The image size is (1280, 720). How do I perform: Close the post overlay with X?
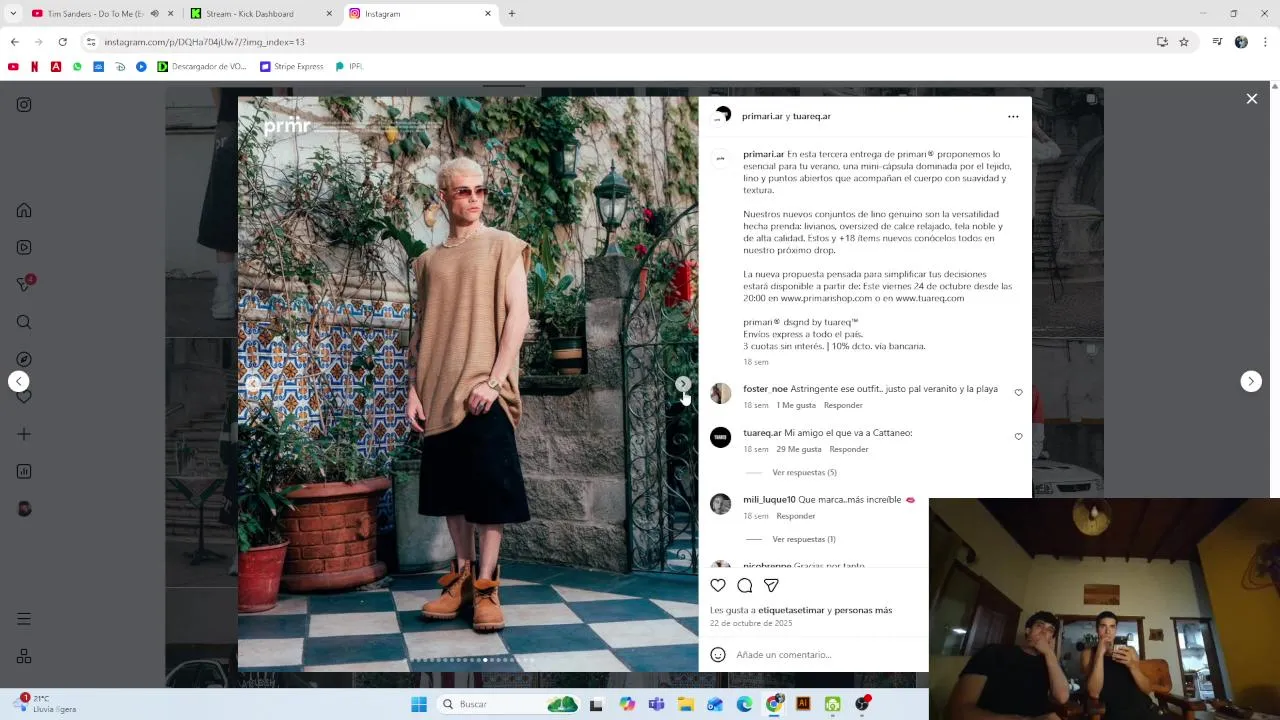(1252, 98)
